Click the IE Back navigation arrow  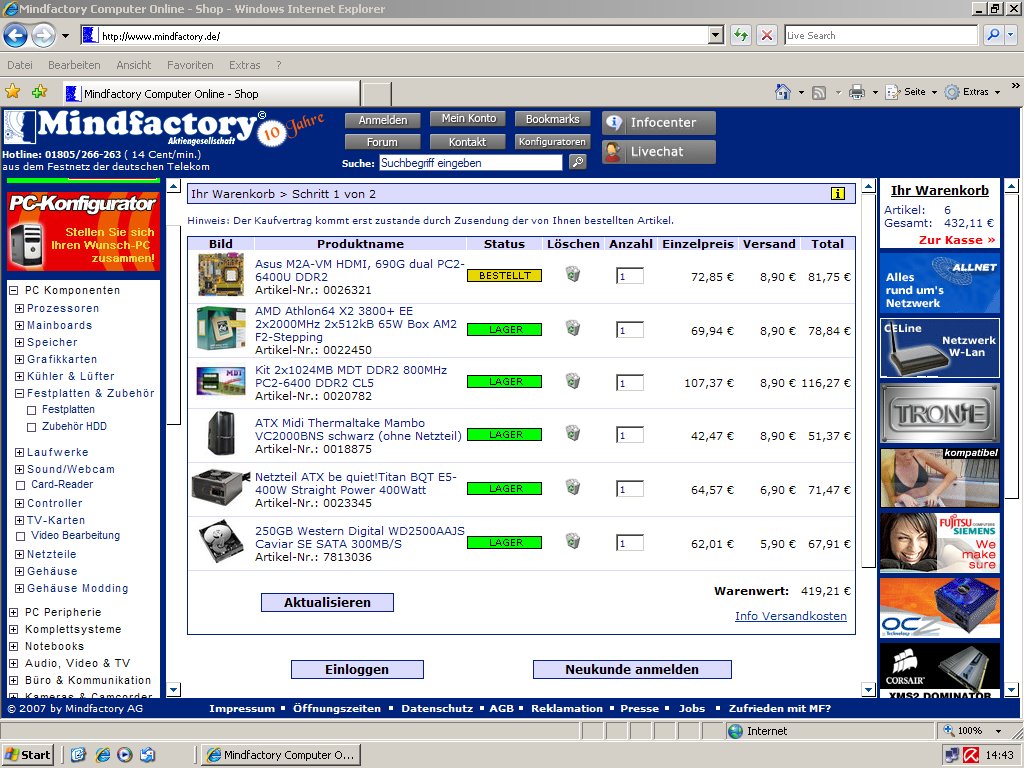tap(16, 35)
